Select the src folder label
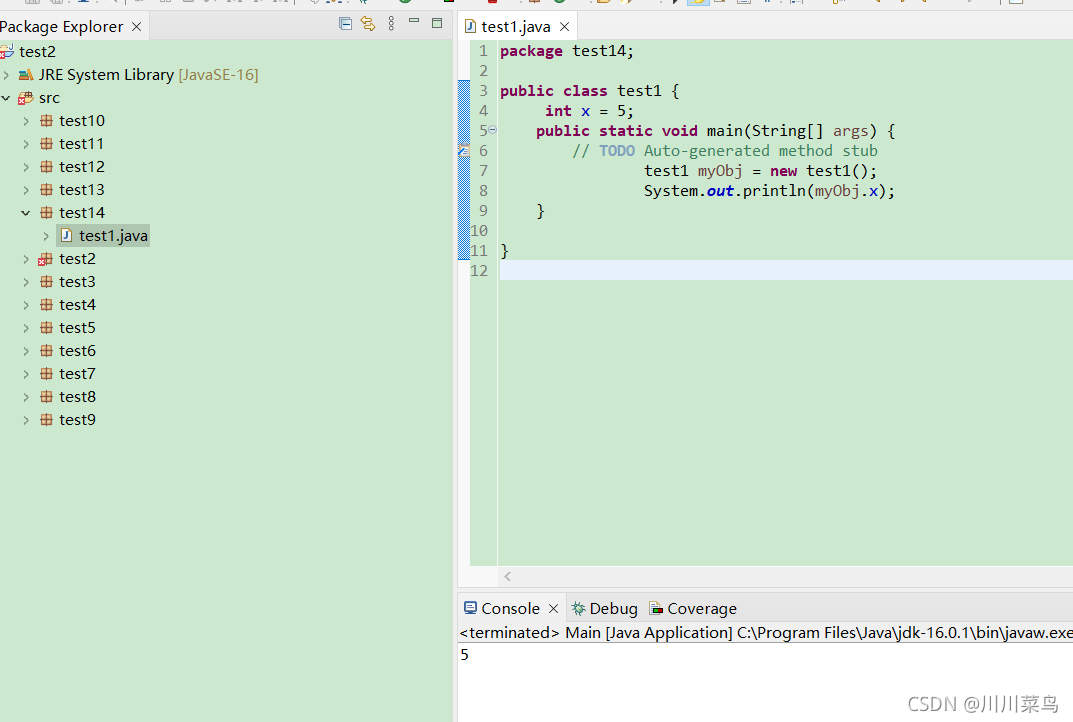 (x=49, y=98)
